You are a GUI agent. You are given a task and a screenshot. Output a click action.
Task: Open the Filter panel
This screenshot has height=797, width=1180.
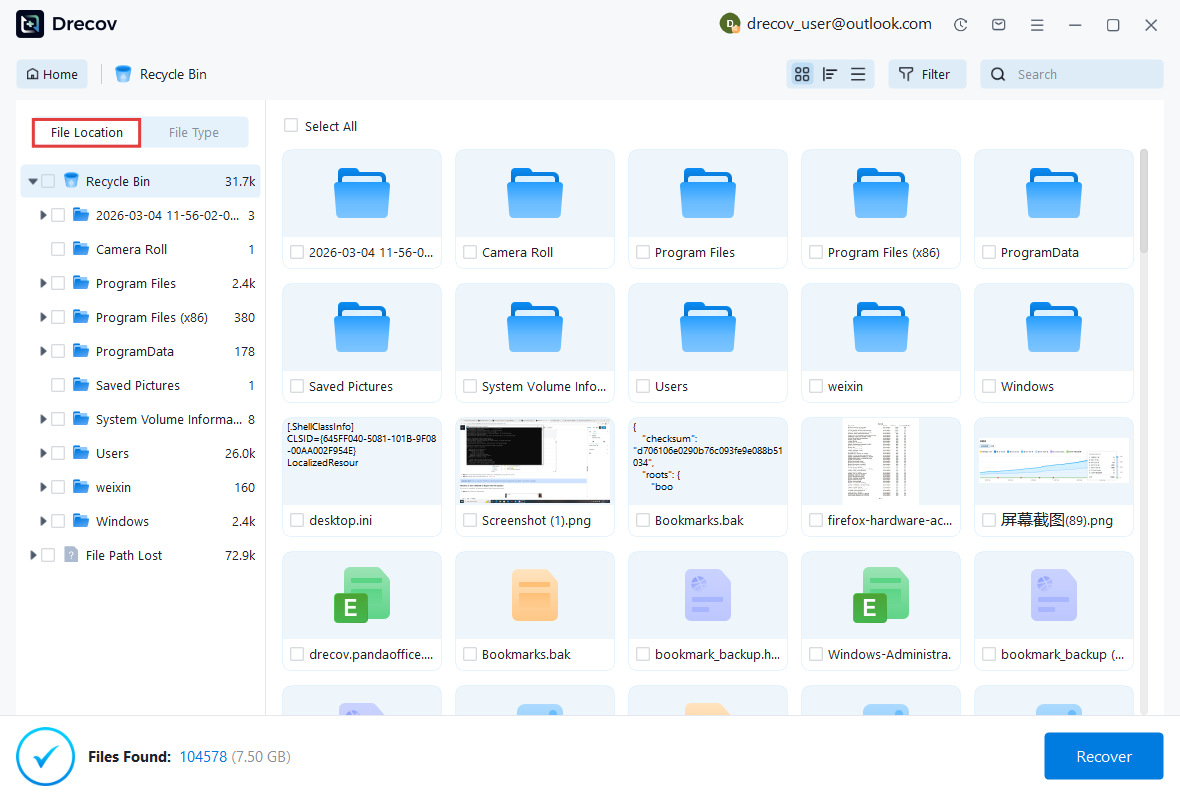pos(926,74)
